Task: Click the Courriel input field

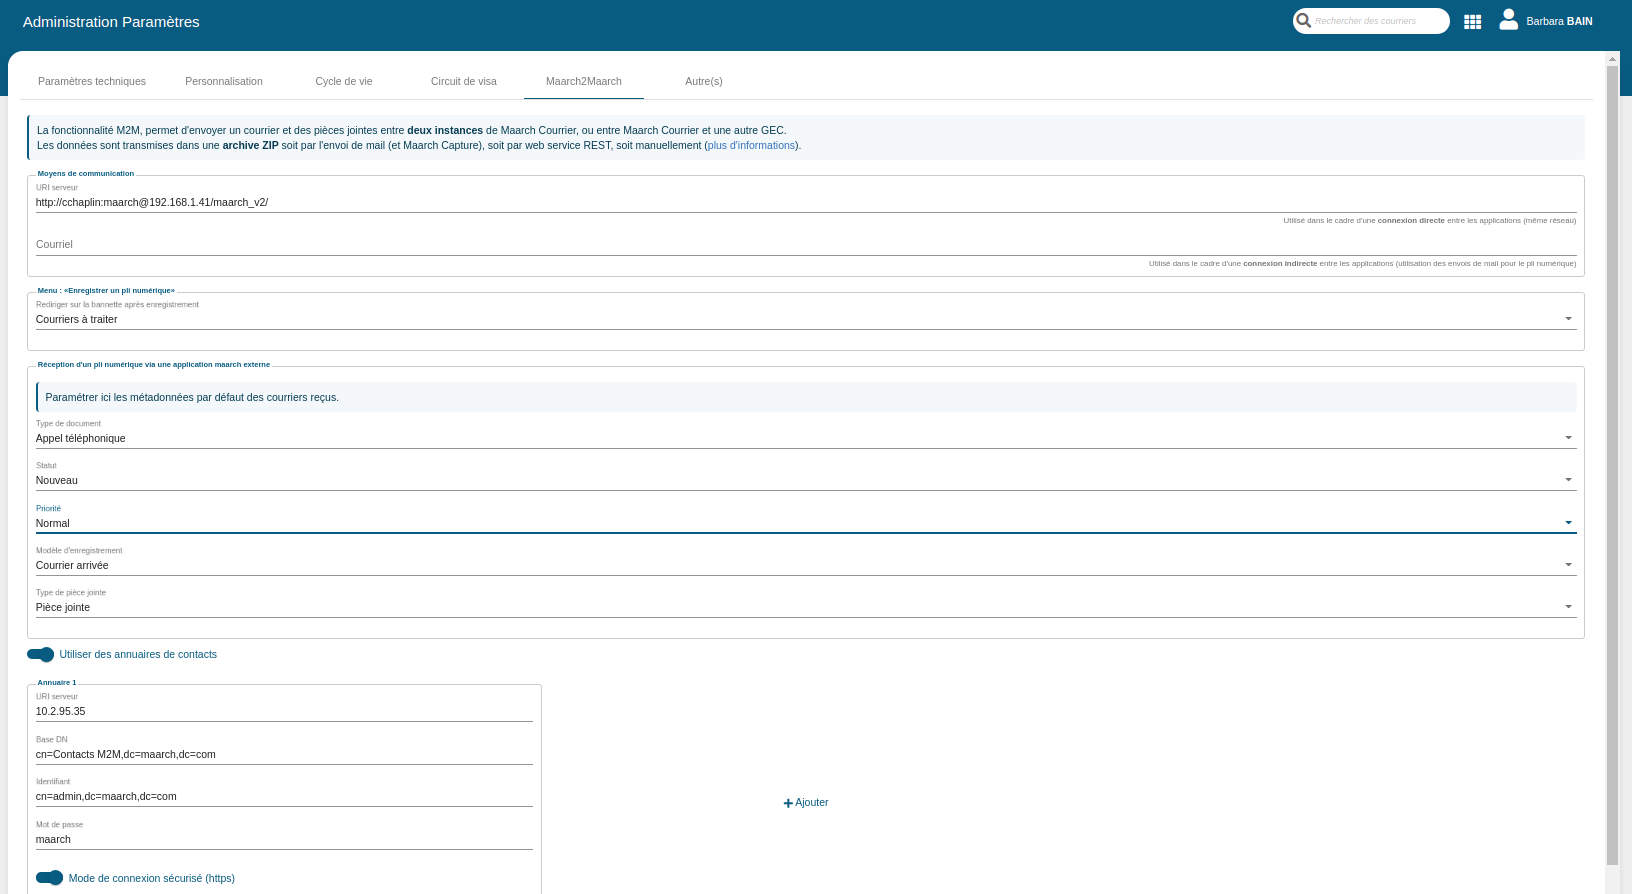Action: pyautogui.click(x=805, y=244)
